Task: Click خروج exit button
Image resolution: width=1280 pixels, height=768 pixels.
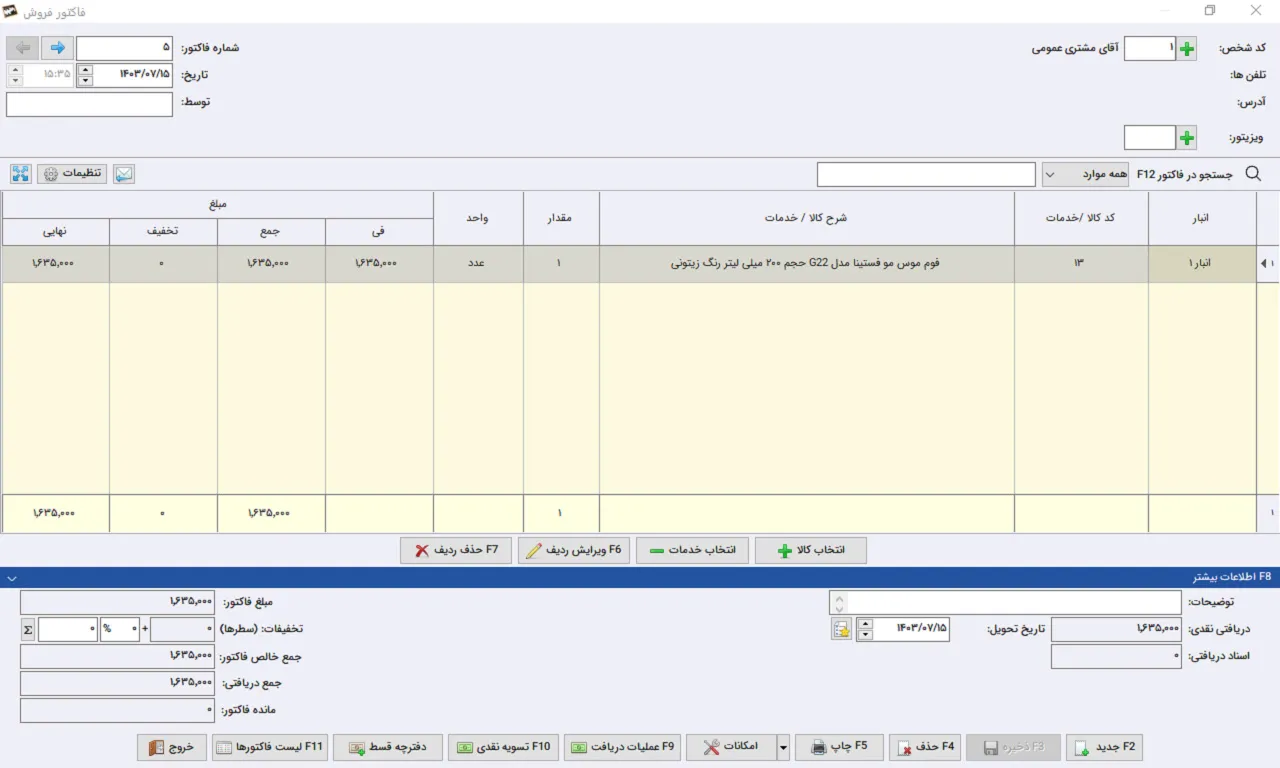Action: point(172,747)
